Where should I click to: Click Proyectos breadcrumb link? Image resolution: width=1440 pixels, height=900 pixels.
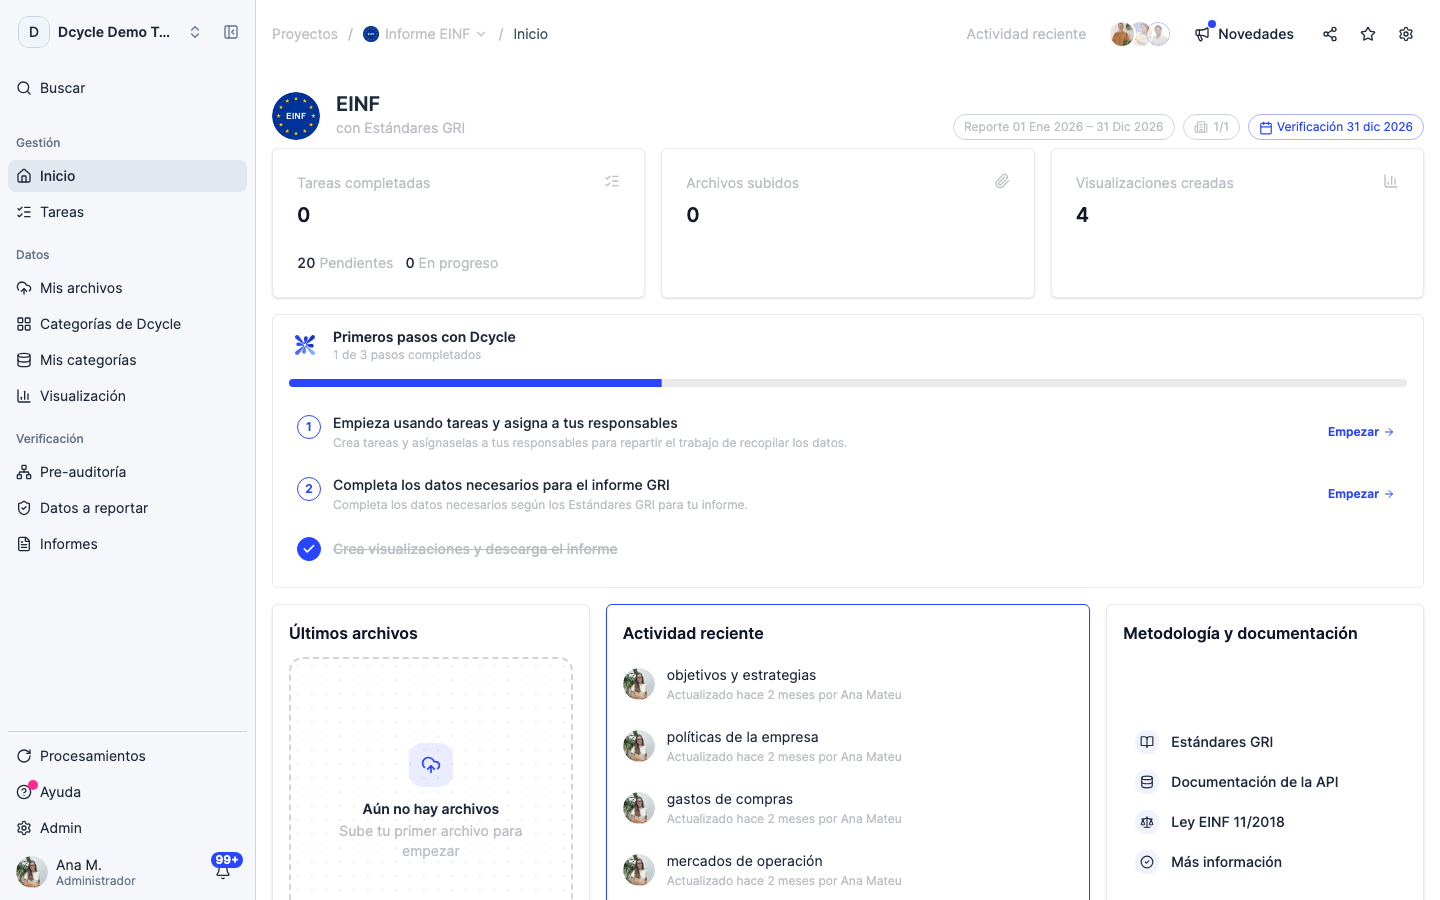[305, 34]
